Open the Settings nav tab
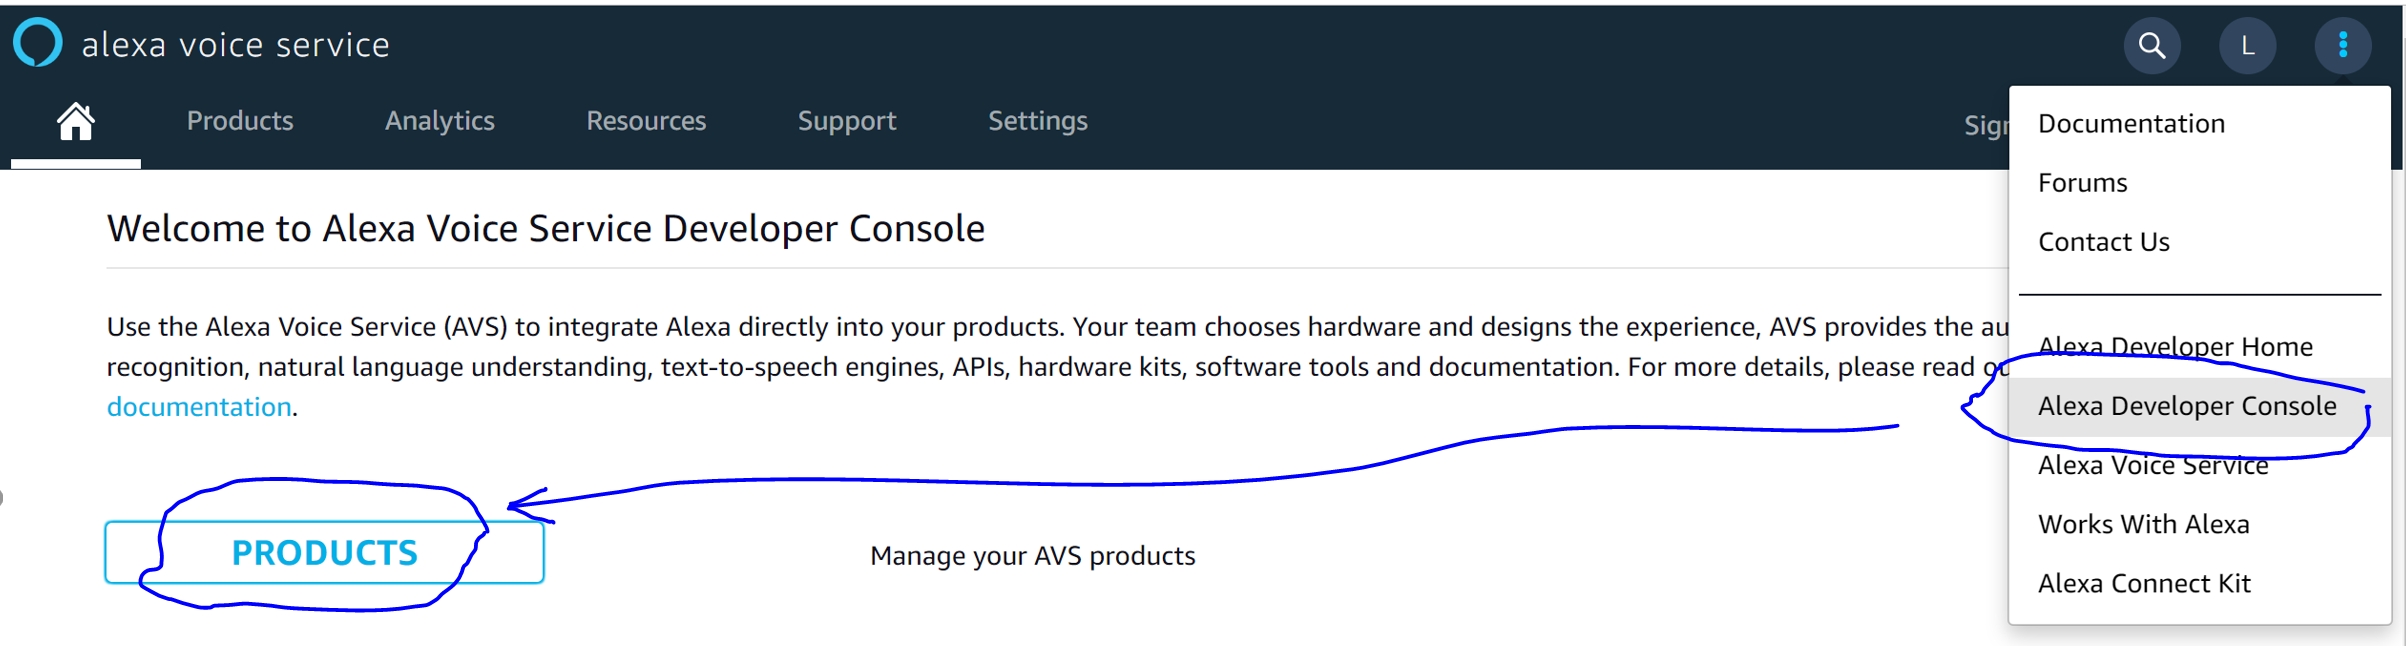Viewport: 2406px width, 646px height. click(1038, 121)
